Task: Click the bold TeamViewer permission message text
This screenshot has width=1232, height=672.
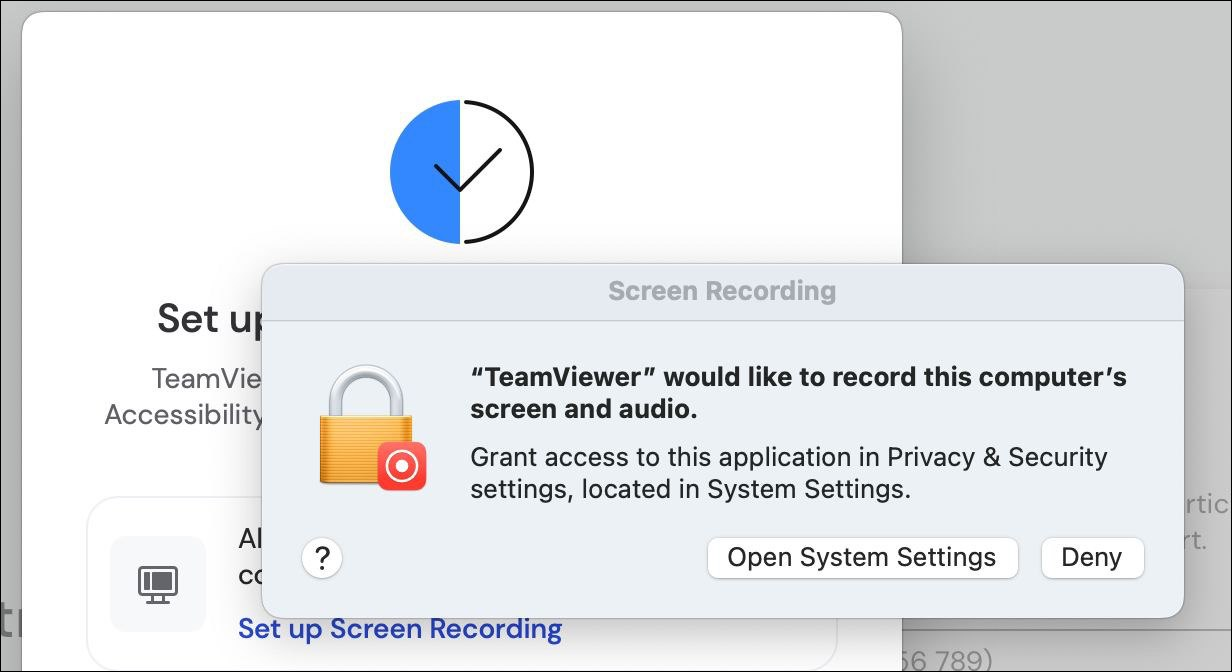Action: pos(798,393)
